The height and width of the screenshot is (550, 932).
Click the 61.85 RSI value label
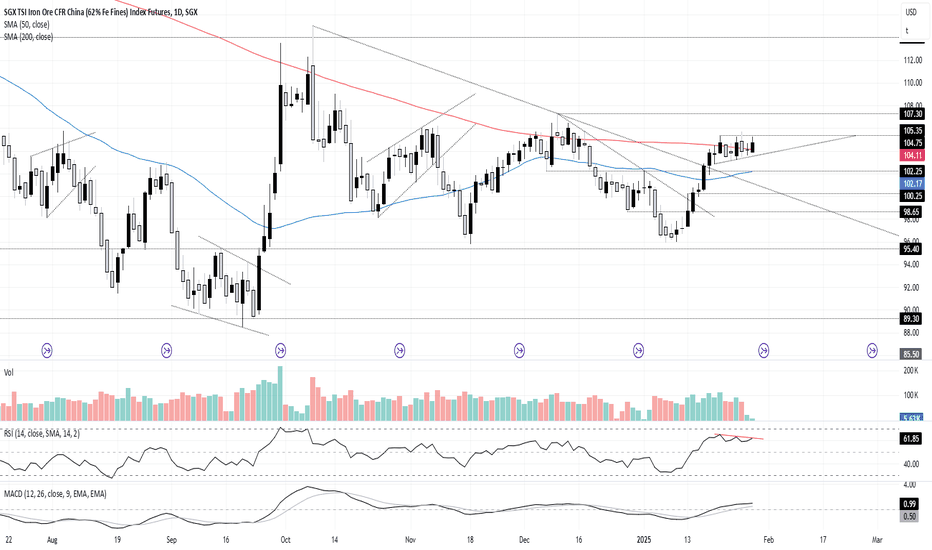(x=912, y=439)
